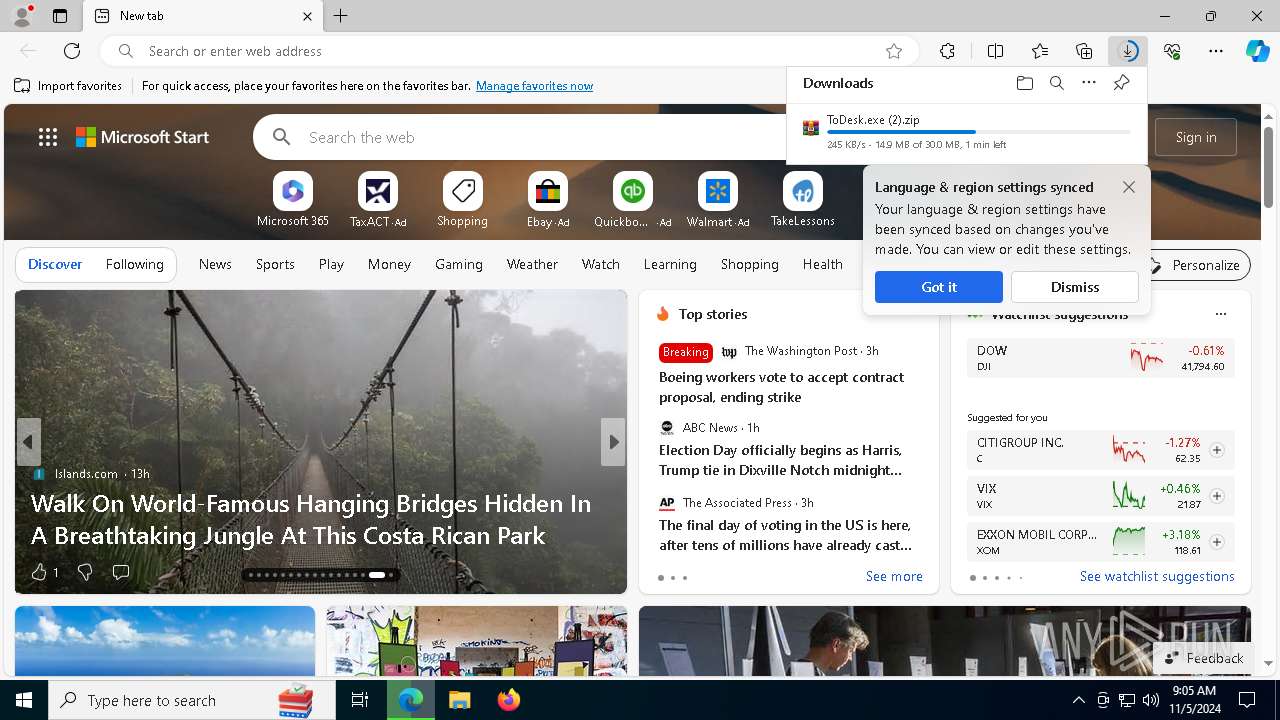Select the Gaming category tab
The width and height of the screenshot is (1280, 720).
click(x=459, y=264)
